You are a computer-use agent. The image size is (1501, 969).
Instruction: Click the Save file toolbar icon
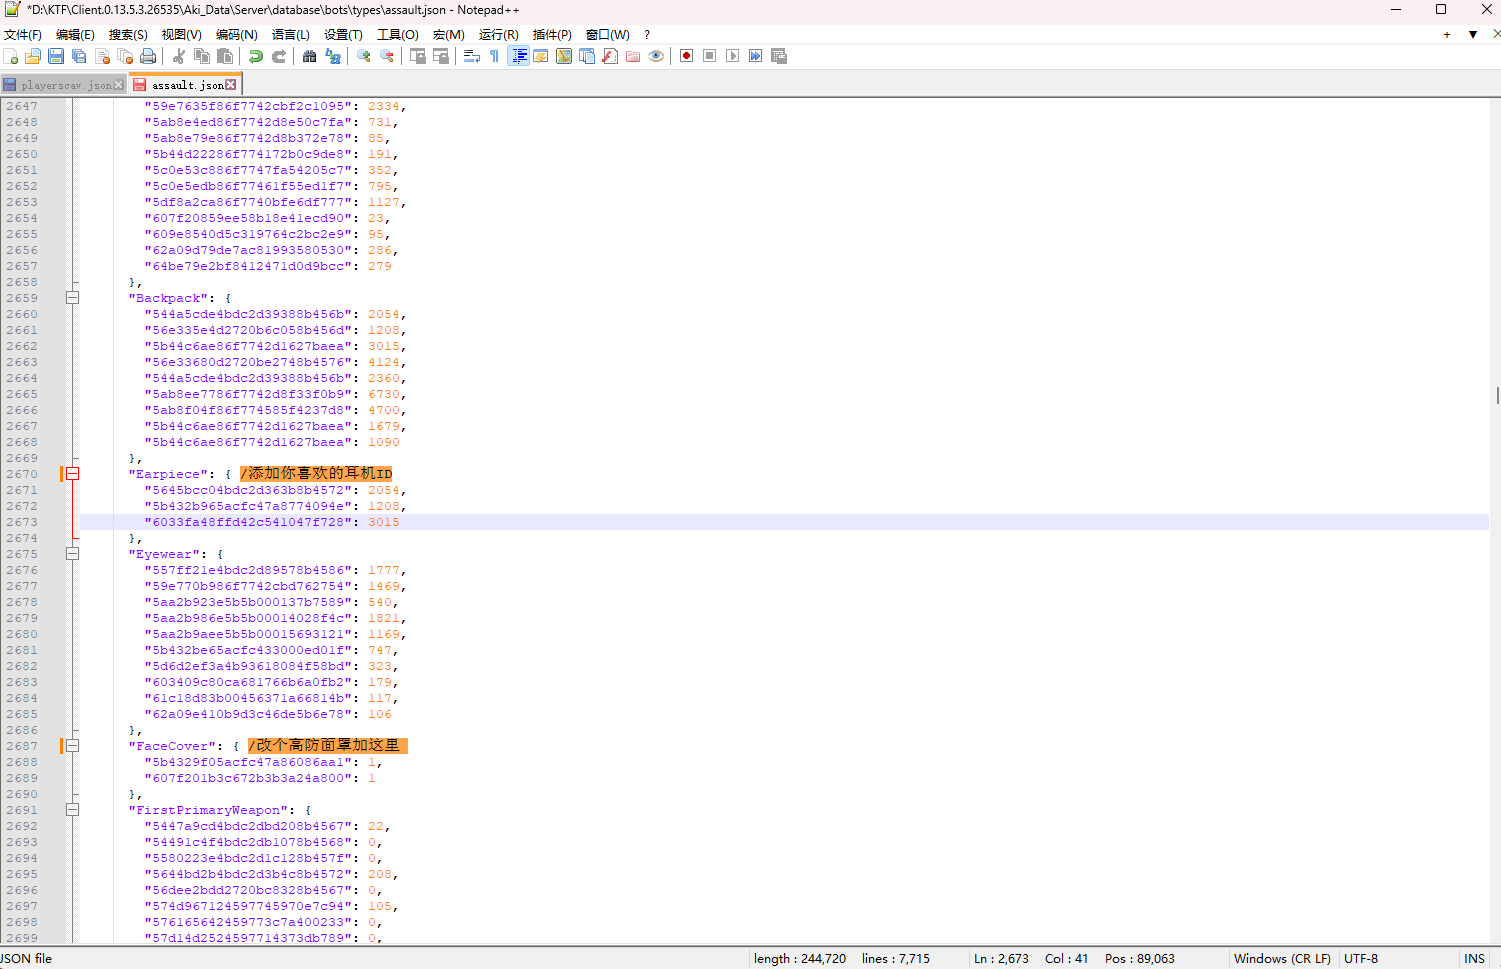[x=56, y=56]
